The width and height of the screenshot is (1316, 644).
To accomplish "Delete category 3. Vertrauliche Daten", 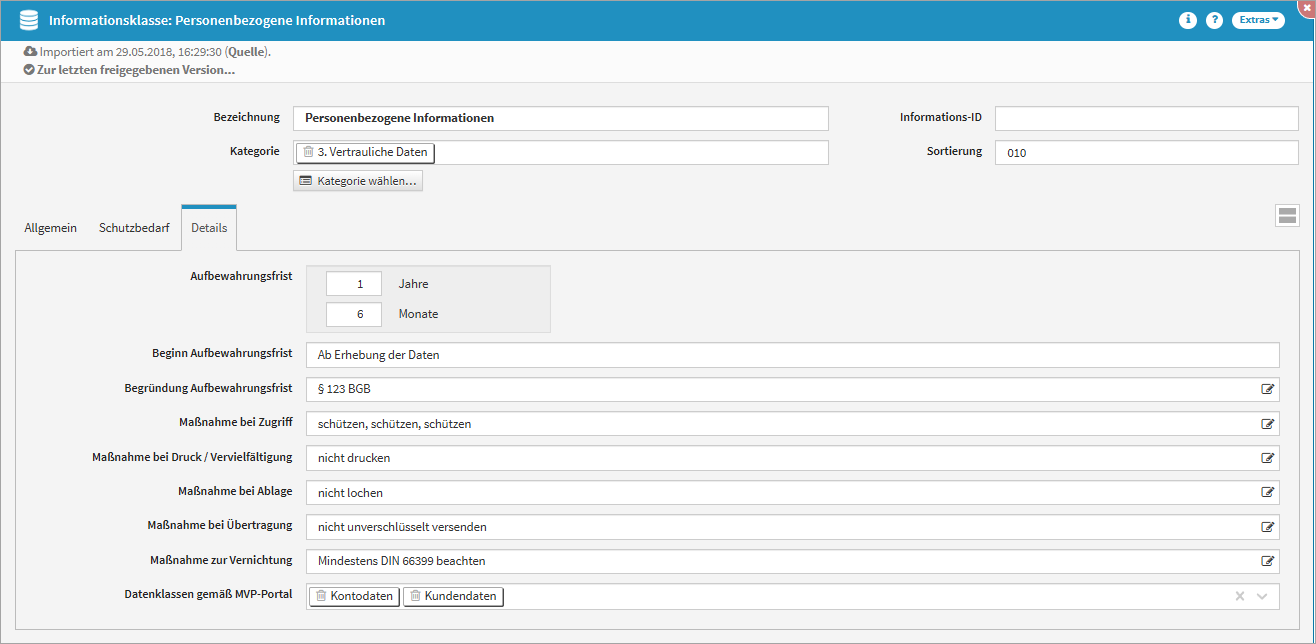I will (308, 152).
